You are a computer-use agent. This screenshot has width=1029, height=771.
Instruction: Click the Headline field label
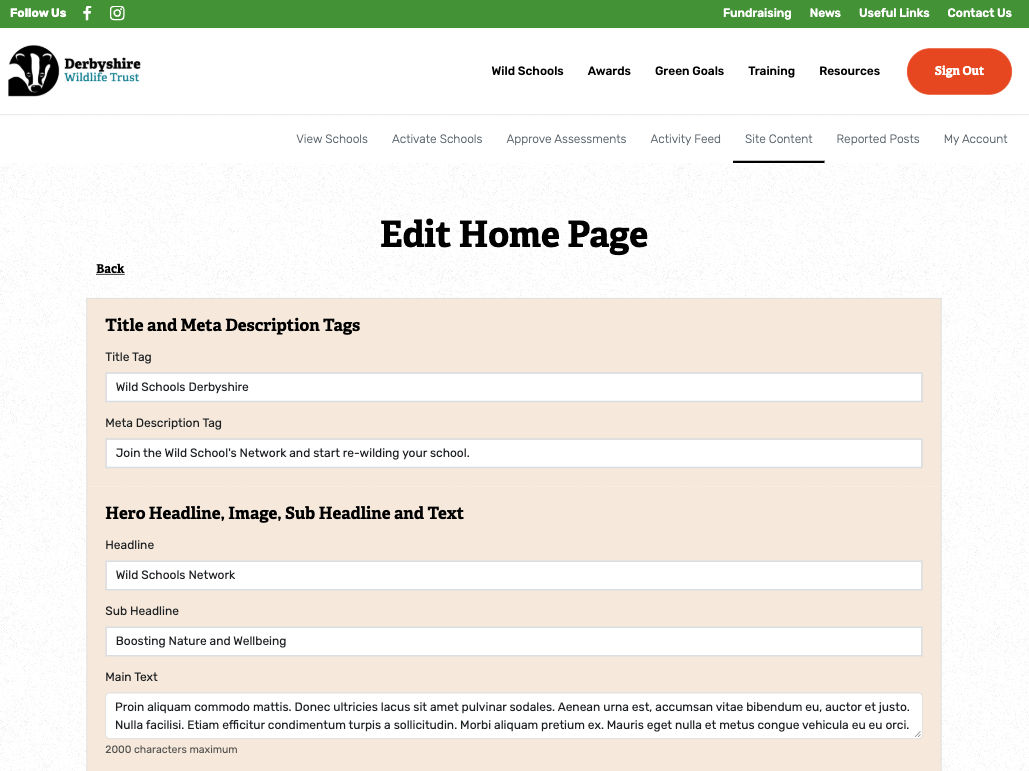129,545
